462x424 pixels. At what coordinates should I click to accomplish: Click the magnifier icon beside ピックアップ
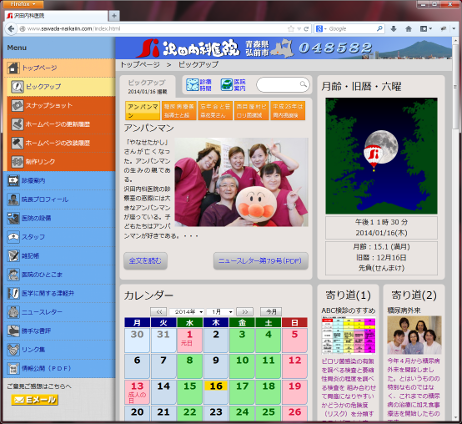[x=17, y=87]
